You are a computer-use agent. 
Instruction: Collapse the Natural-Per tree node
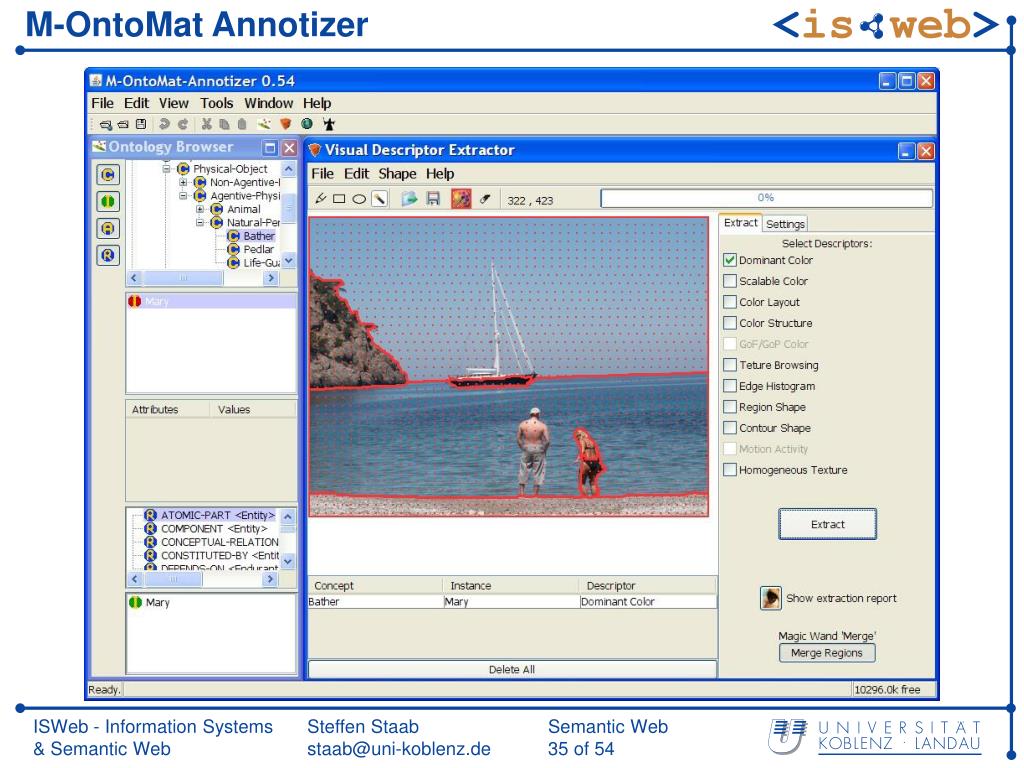[x=200, y=222]
